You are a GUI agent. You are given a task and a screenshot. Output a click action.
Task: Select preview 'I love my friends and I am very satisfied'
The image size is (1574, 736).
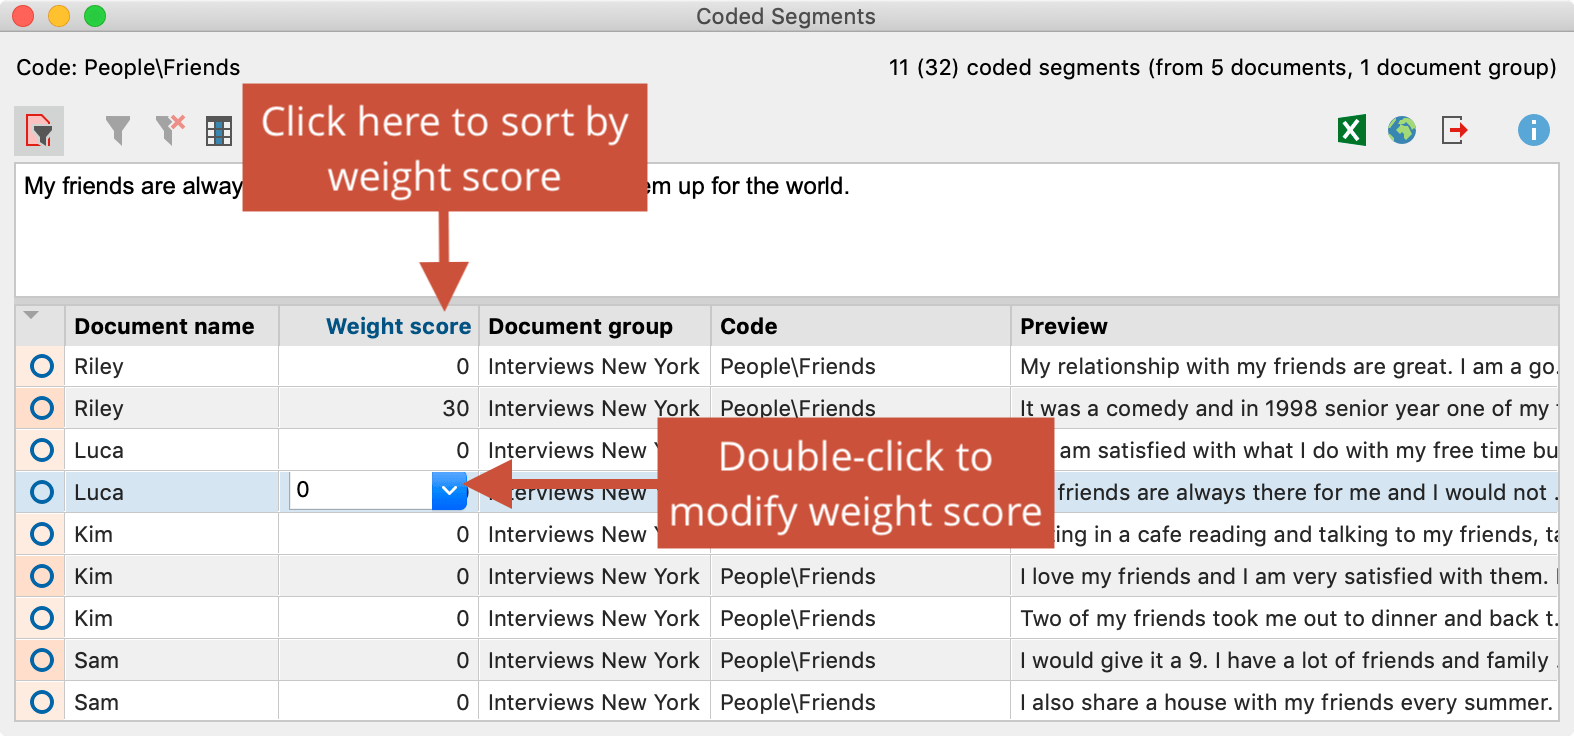[1285, 576]
